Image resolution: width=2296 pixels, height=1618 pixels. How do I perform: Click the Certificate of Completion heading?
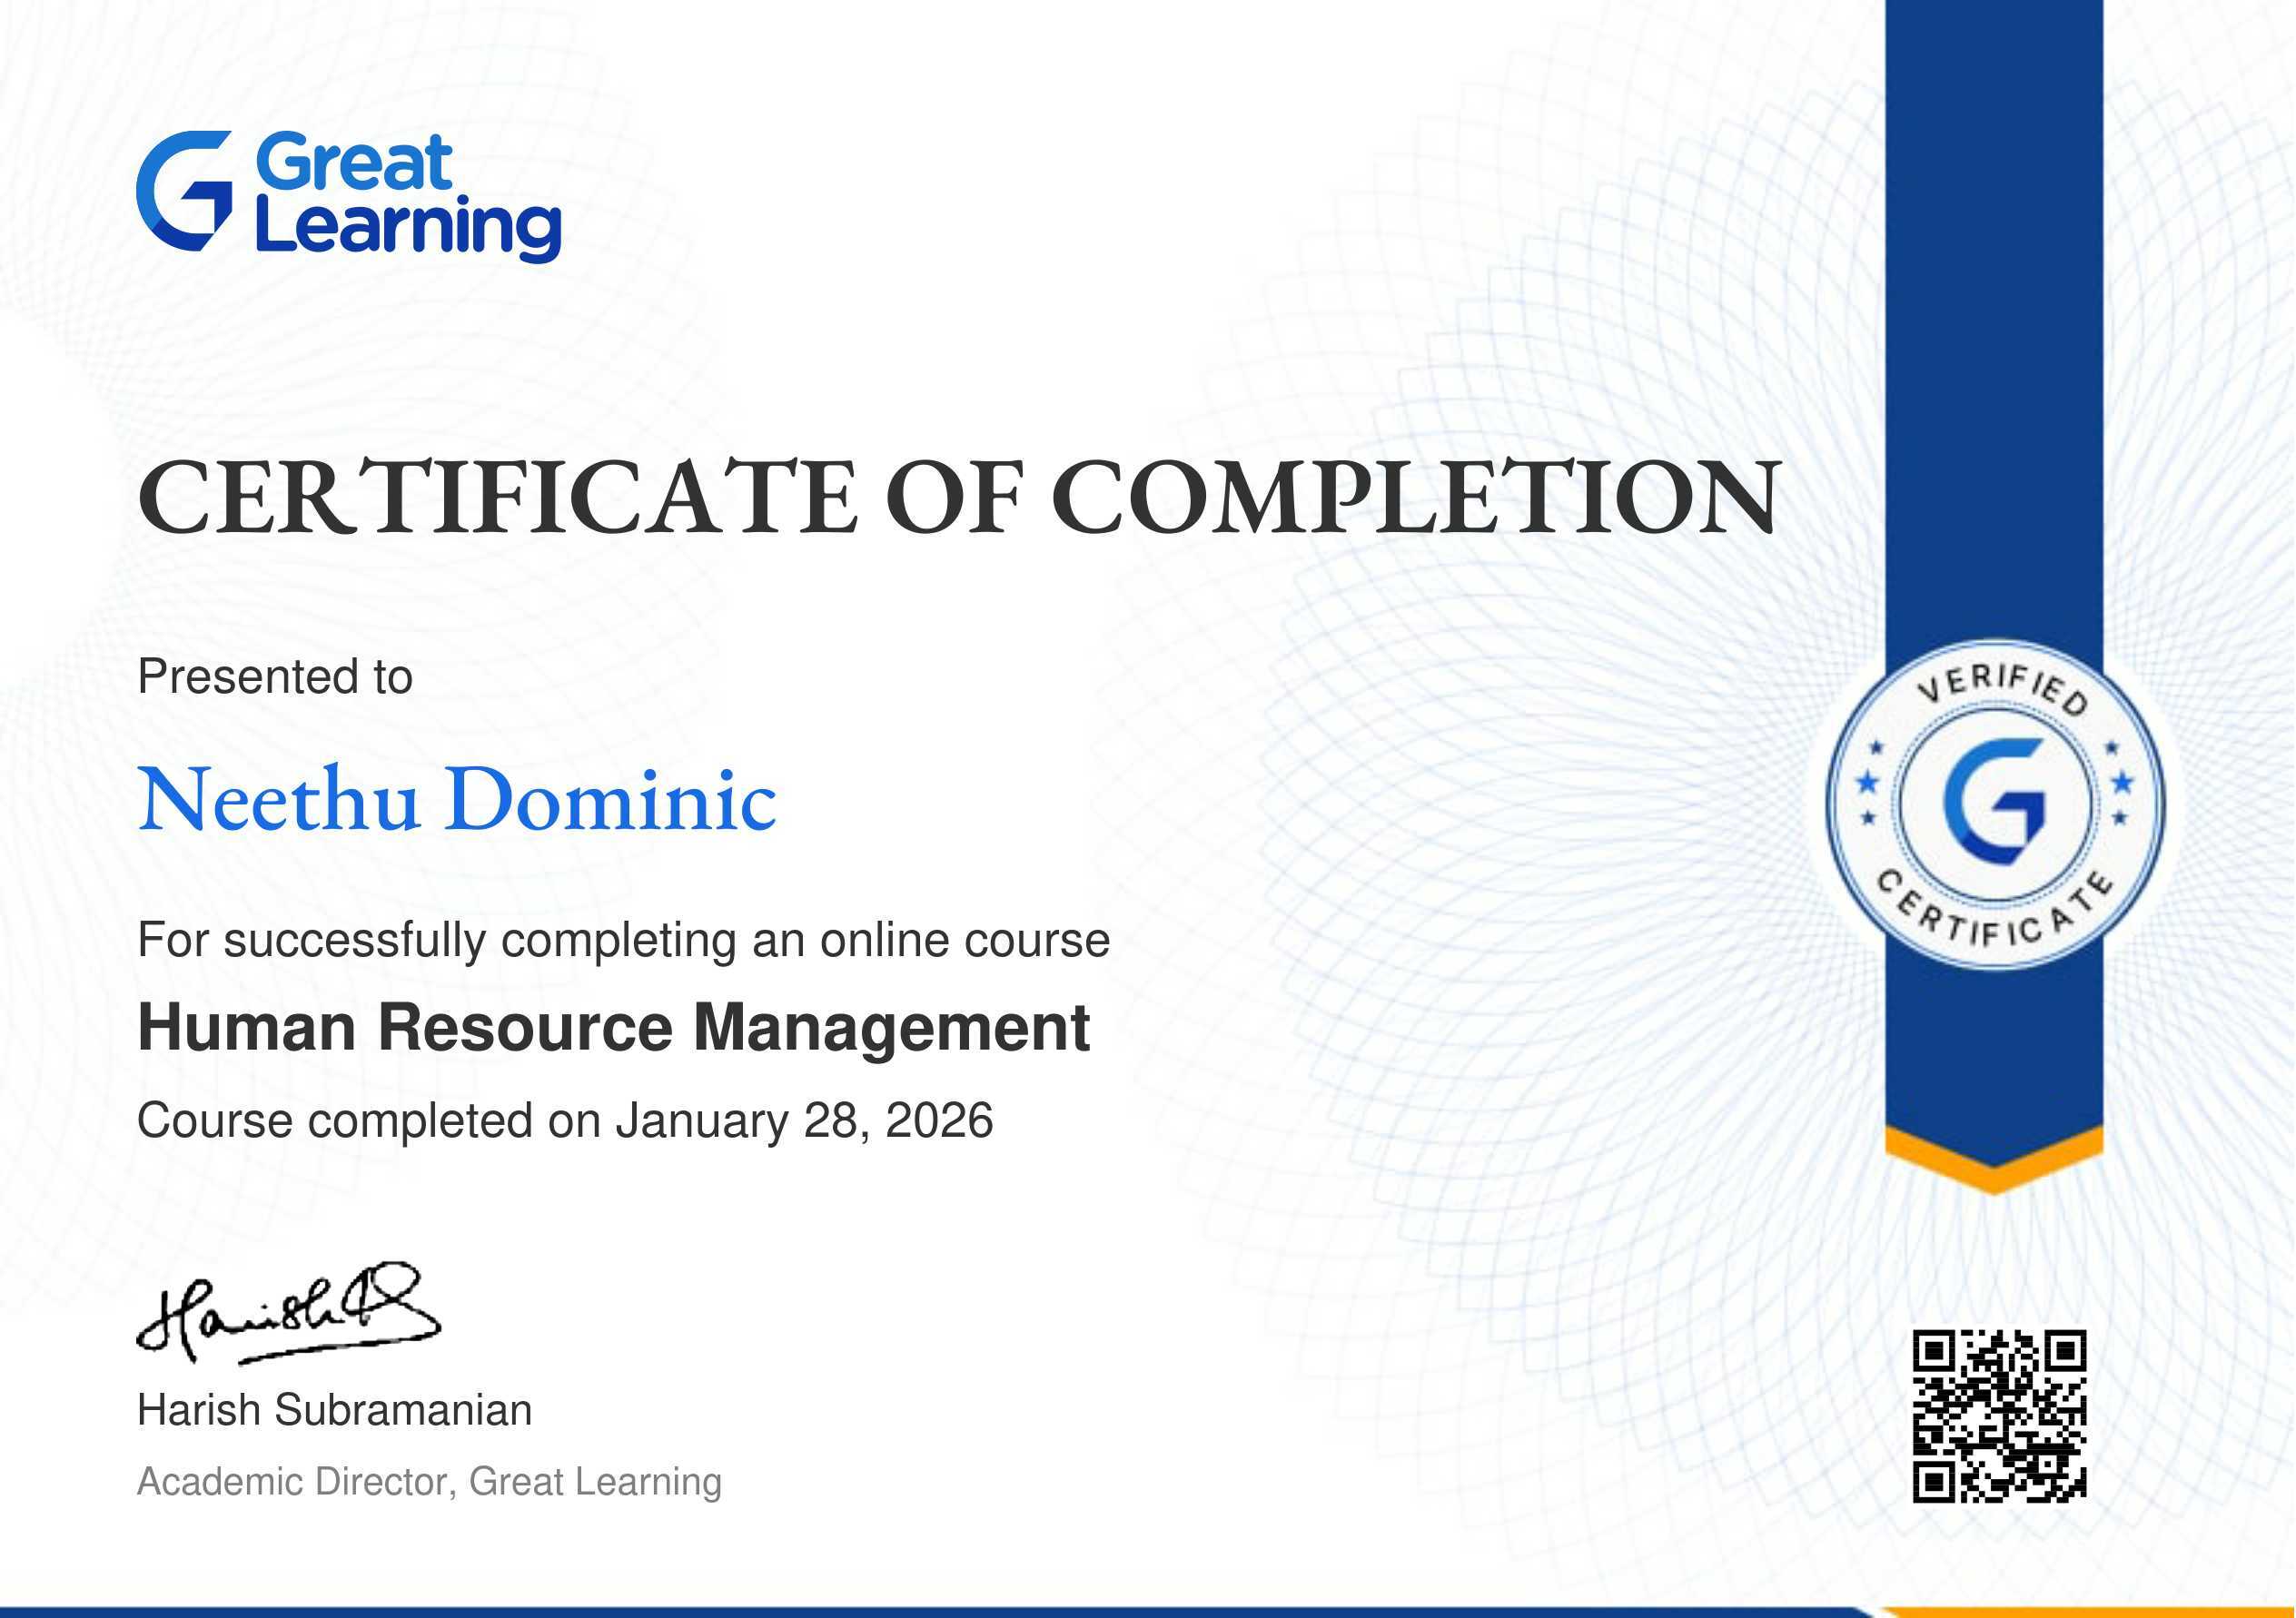958,498
